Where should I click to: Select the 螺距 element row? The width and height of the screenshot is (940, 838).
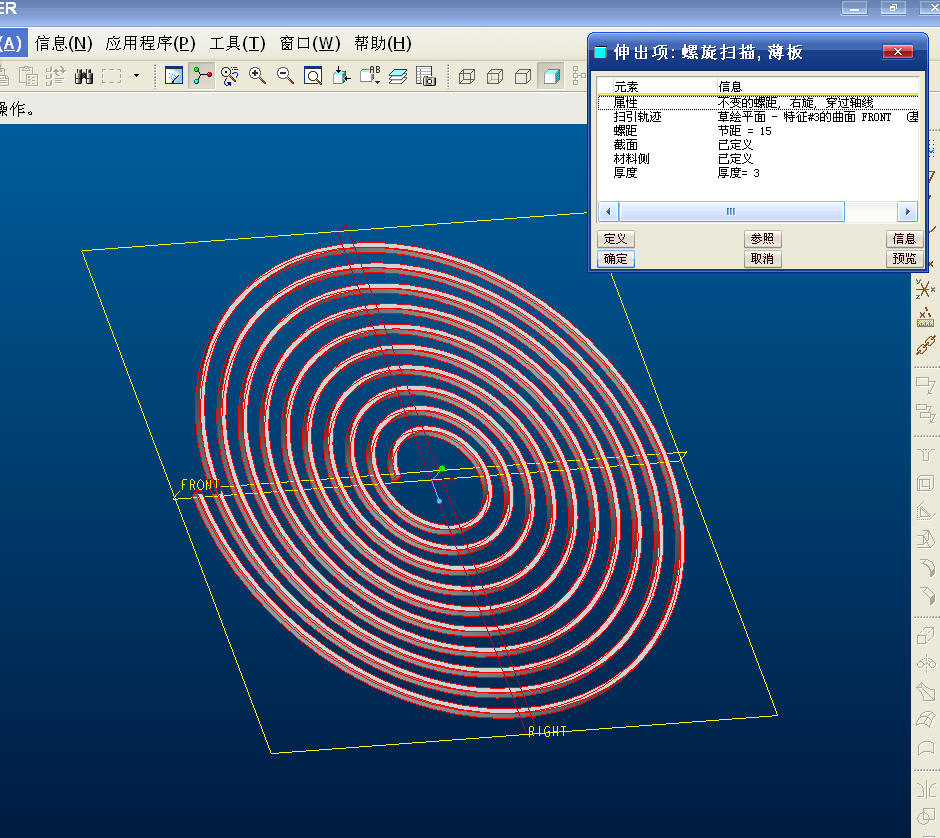point(625,131)
